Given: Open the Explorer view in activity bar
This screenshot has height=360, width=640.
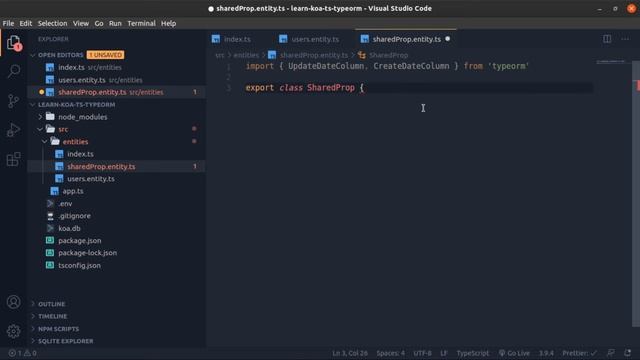Looking at the screenshot, I should pos(13,42).
